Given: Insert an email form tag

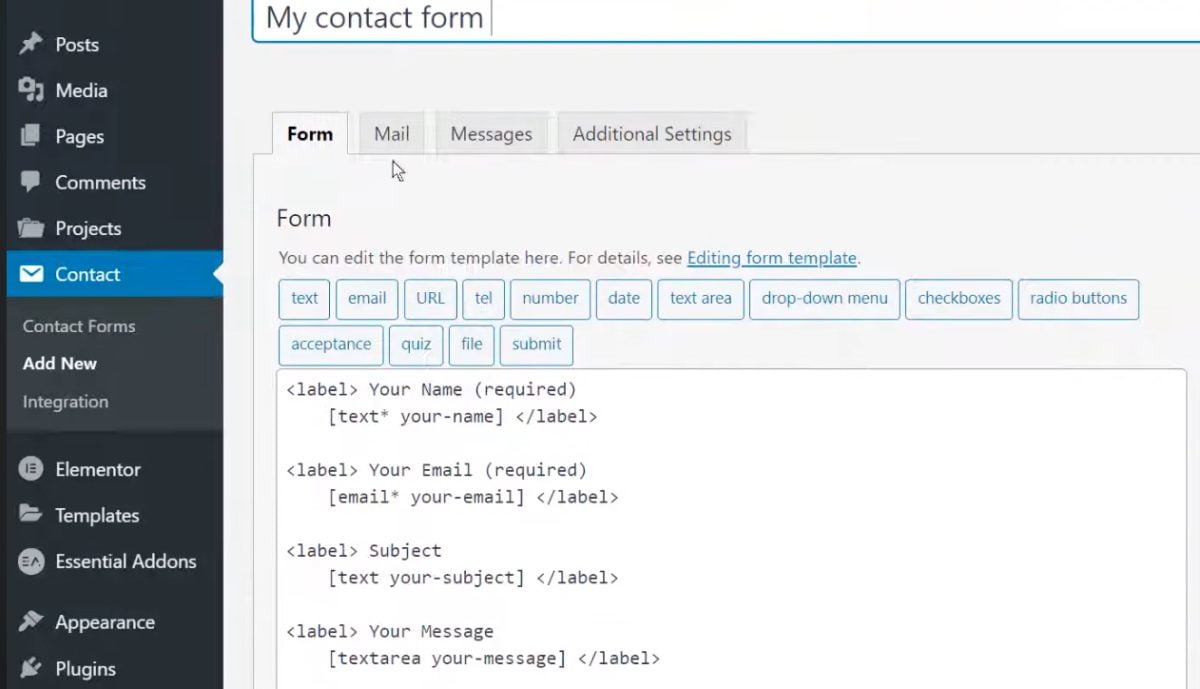Looking at the screenshot, I should tap(367, 298).
